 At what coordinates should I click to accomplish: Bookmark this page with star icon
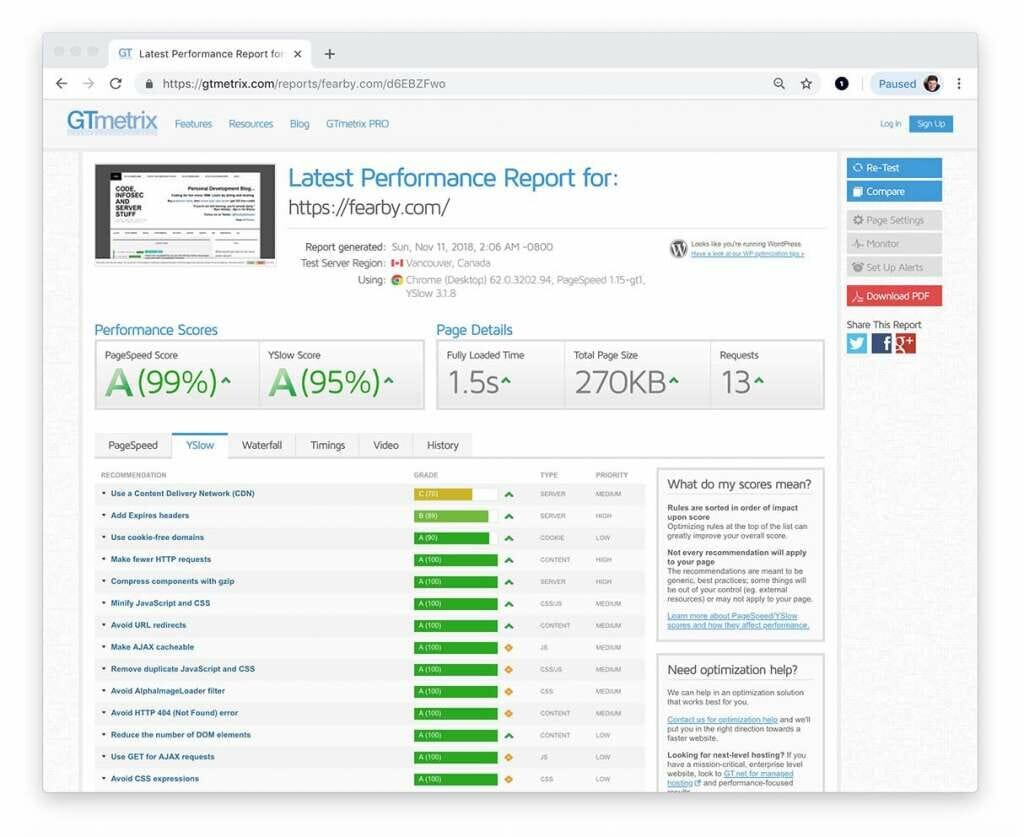pyautogui.click(x=806, y=84)
